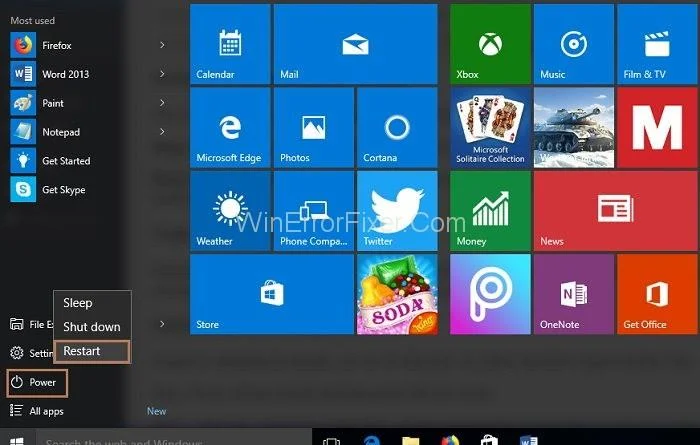Open File Explorer from the taskbar
The height and width of the screenshot is (445, 700).
[x=410, y=440]
